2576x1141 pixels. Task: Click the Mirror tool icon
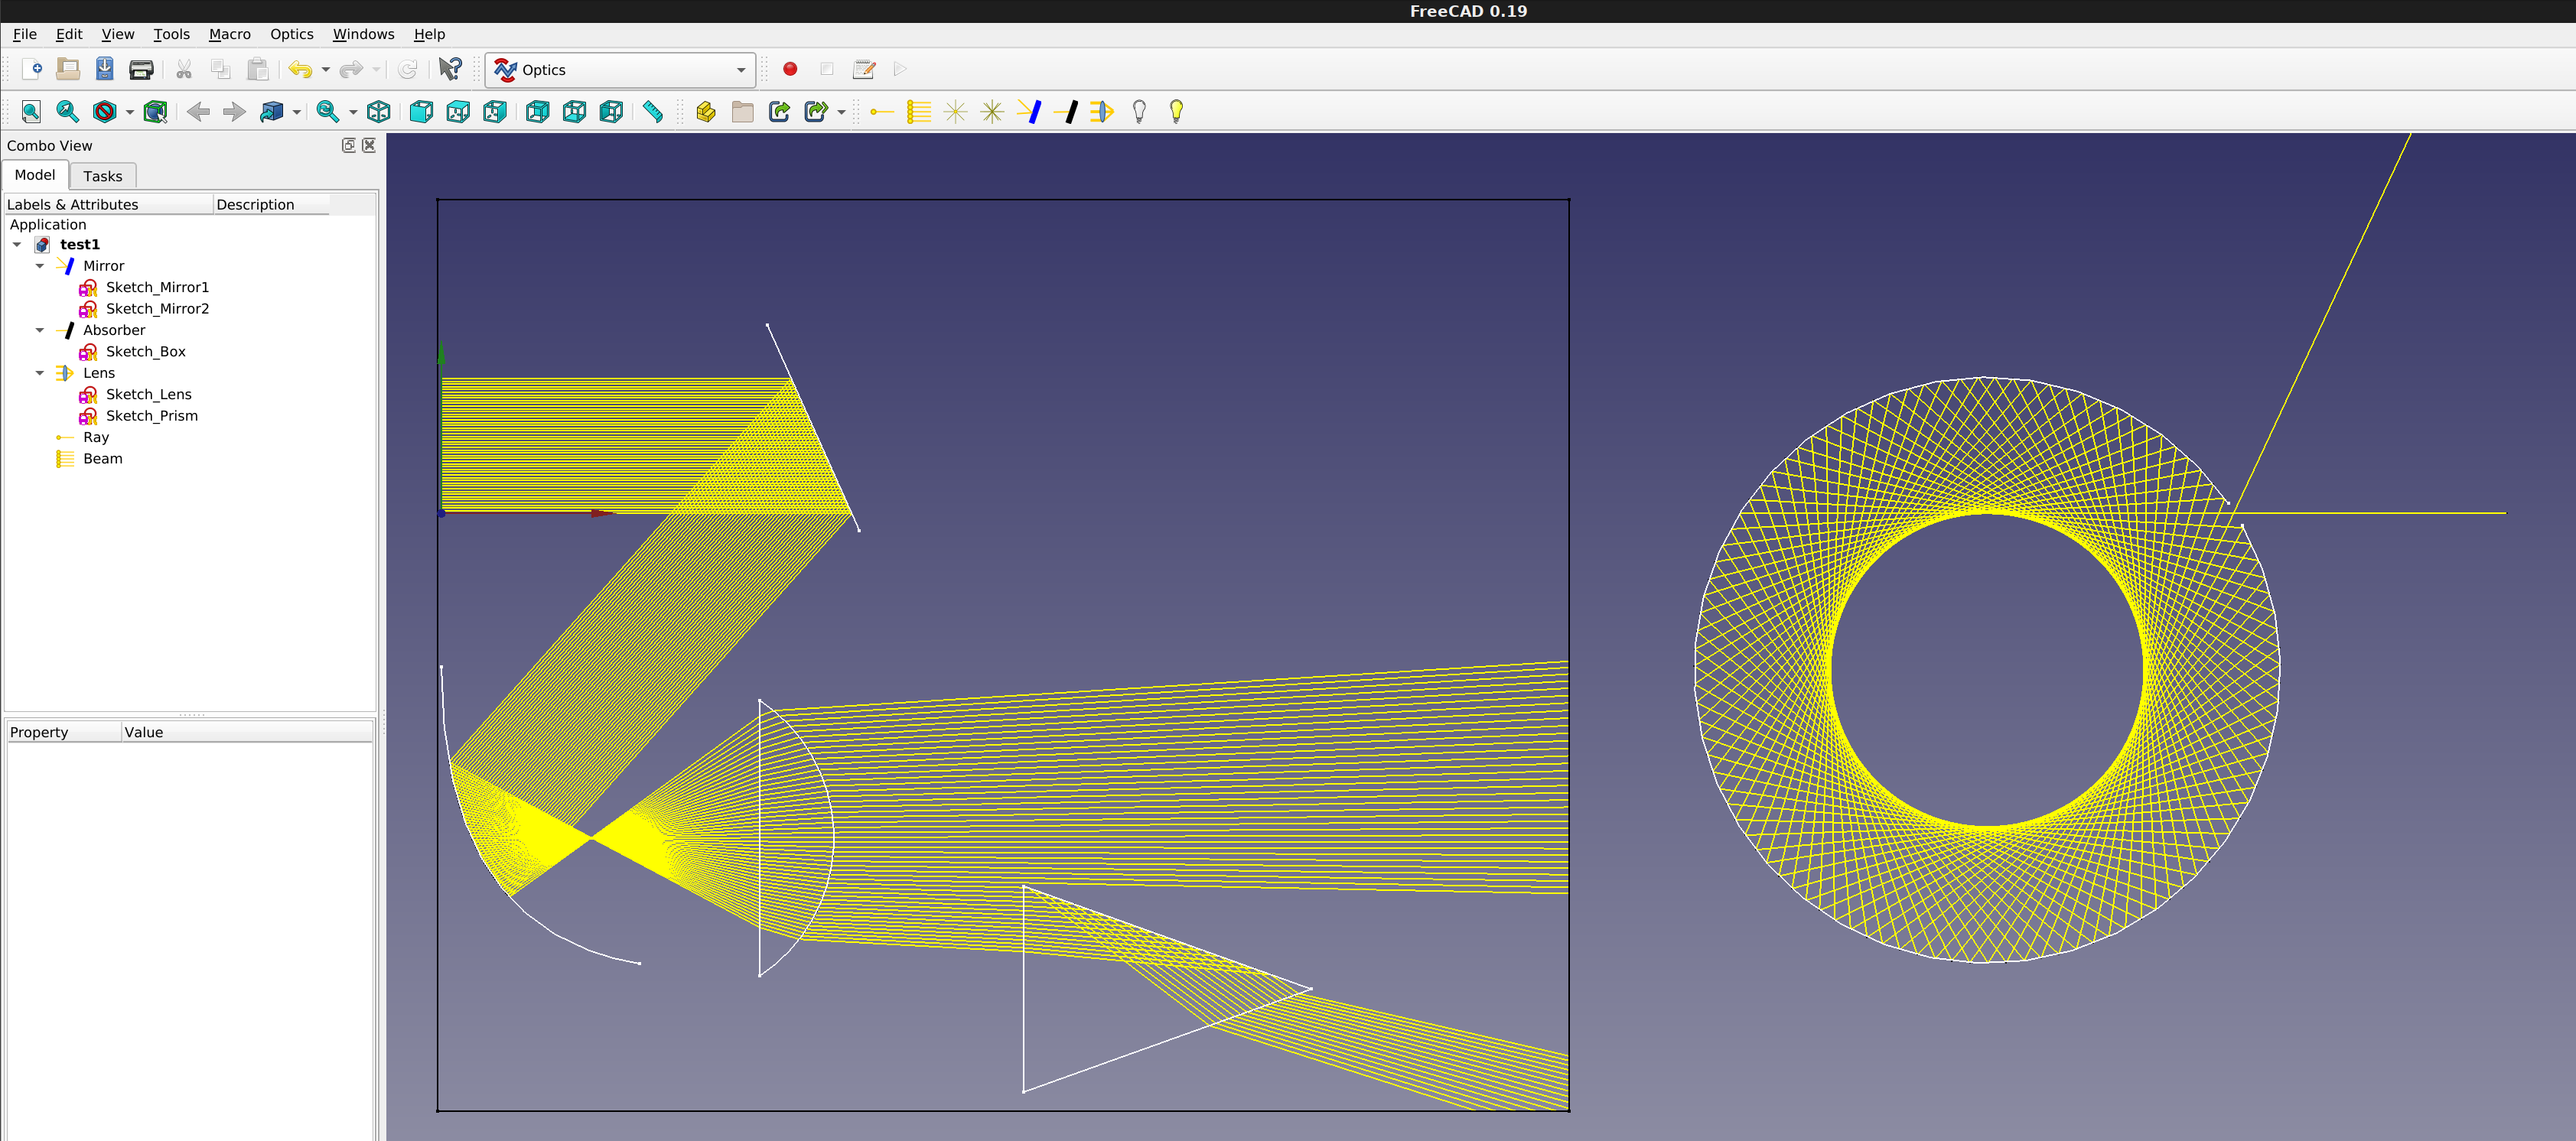(x=1029, y=112)
